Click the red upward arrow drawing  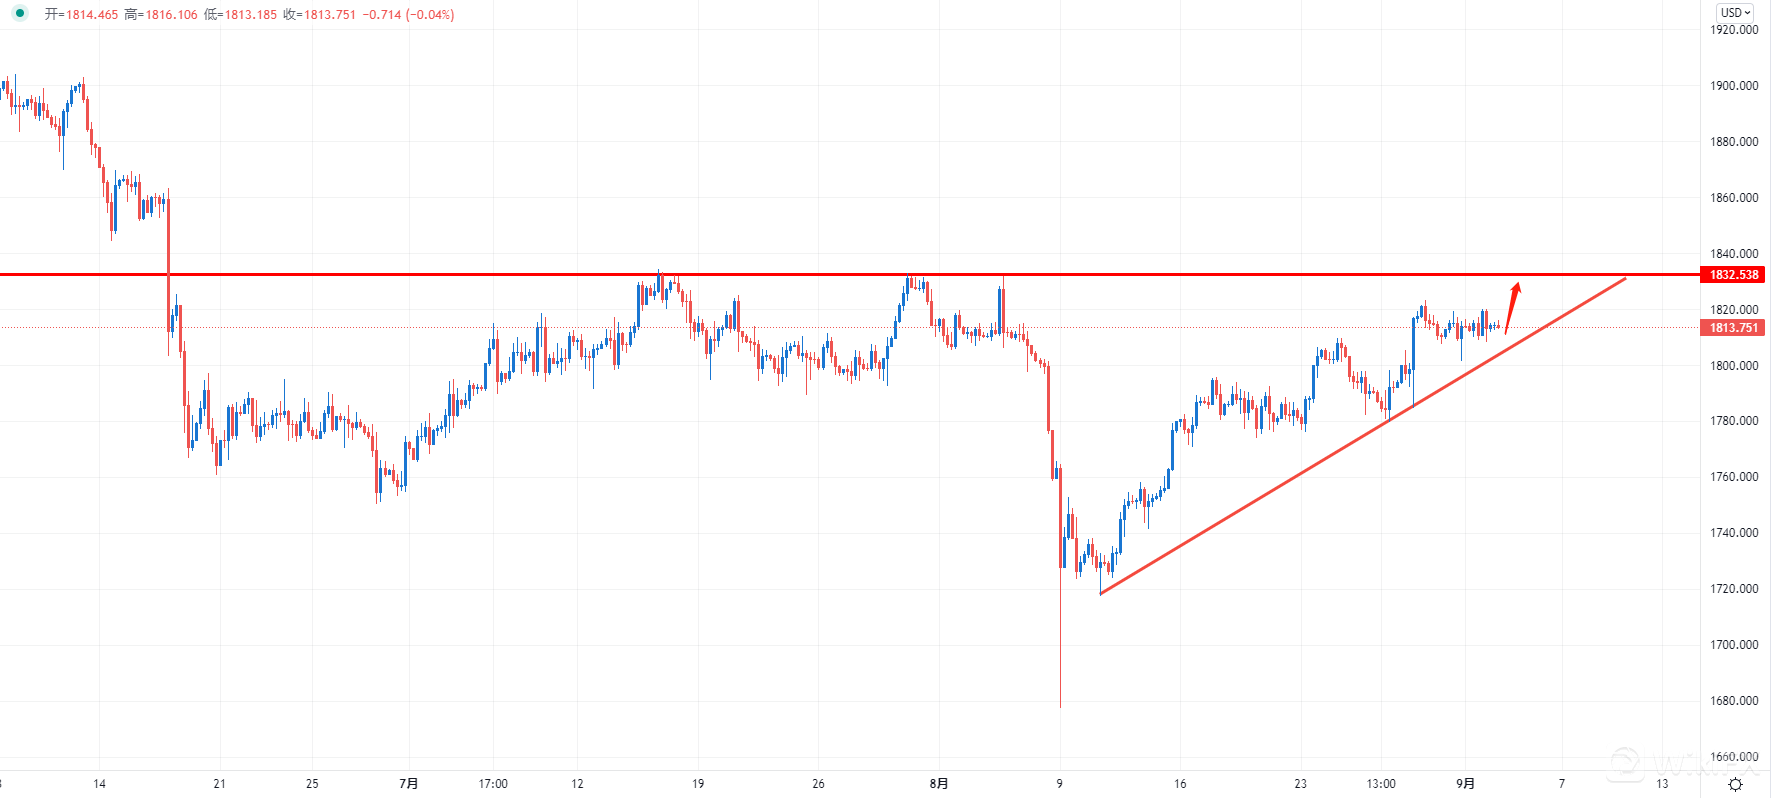[x=1513, y=305]
